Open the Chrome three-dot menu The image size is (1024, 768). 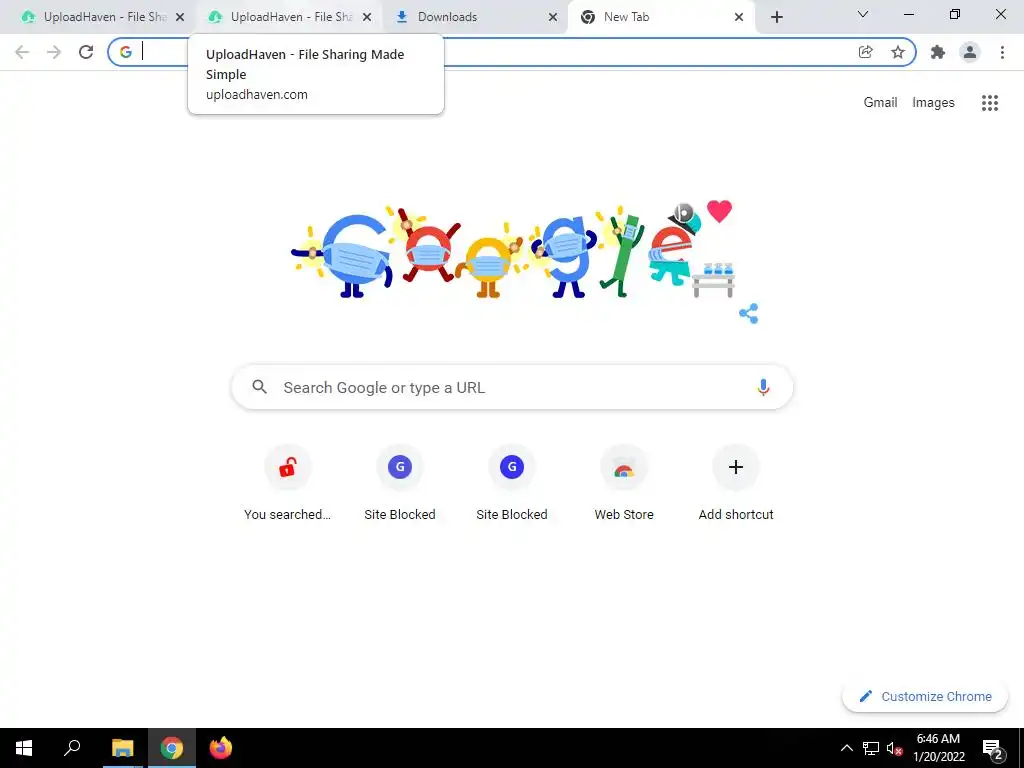pyautogui.click(x=1002, y=52)
